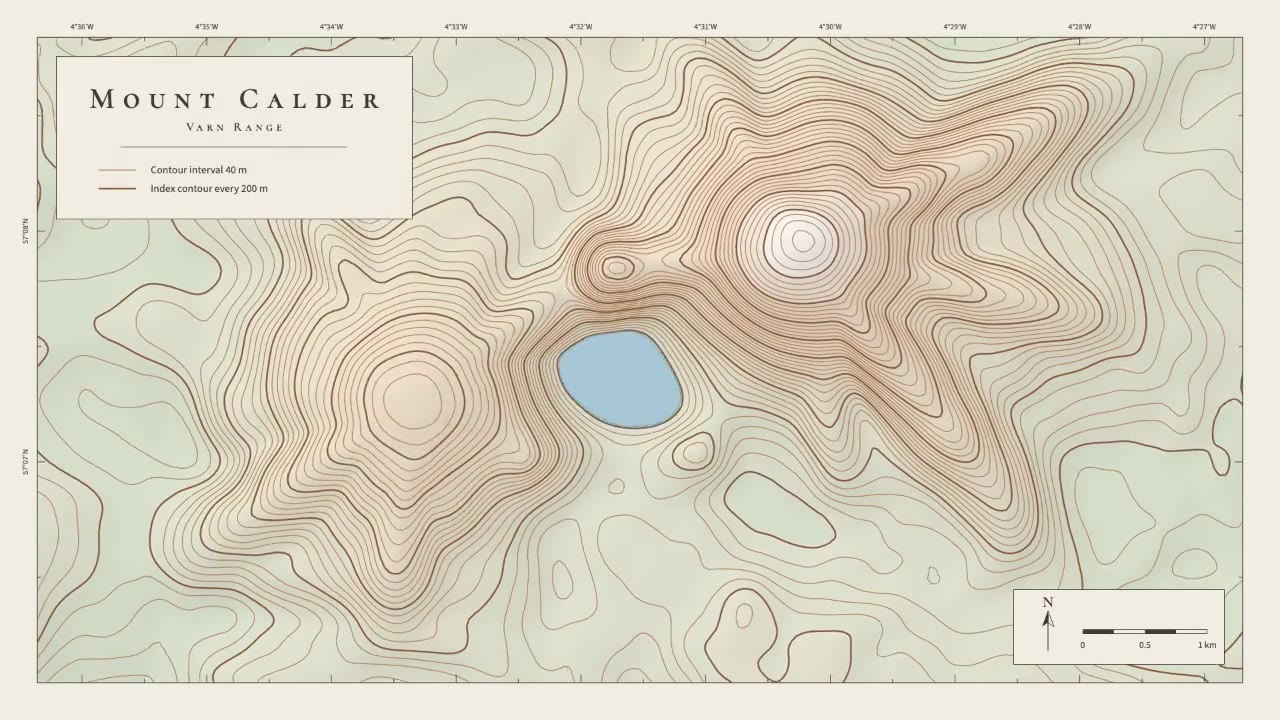
Task: Click the '0.5' scale bar label
Action: tap(1144, 645)
